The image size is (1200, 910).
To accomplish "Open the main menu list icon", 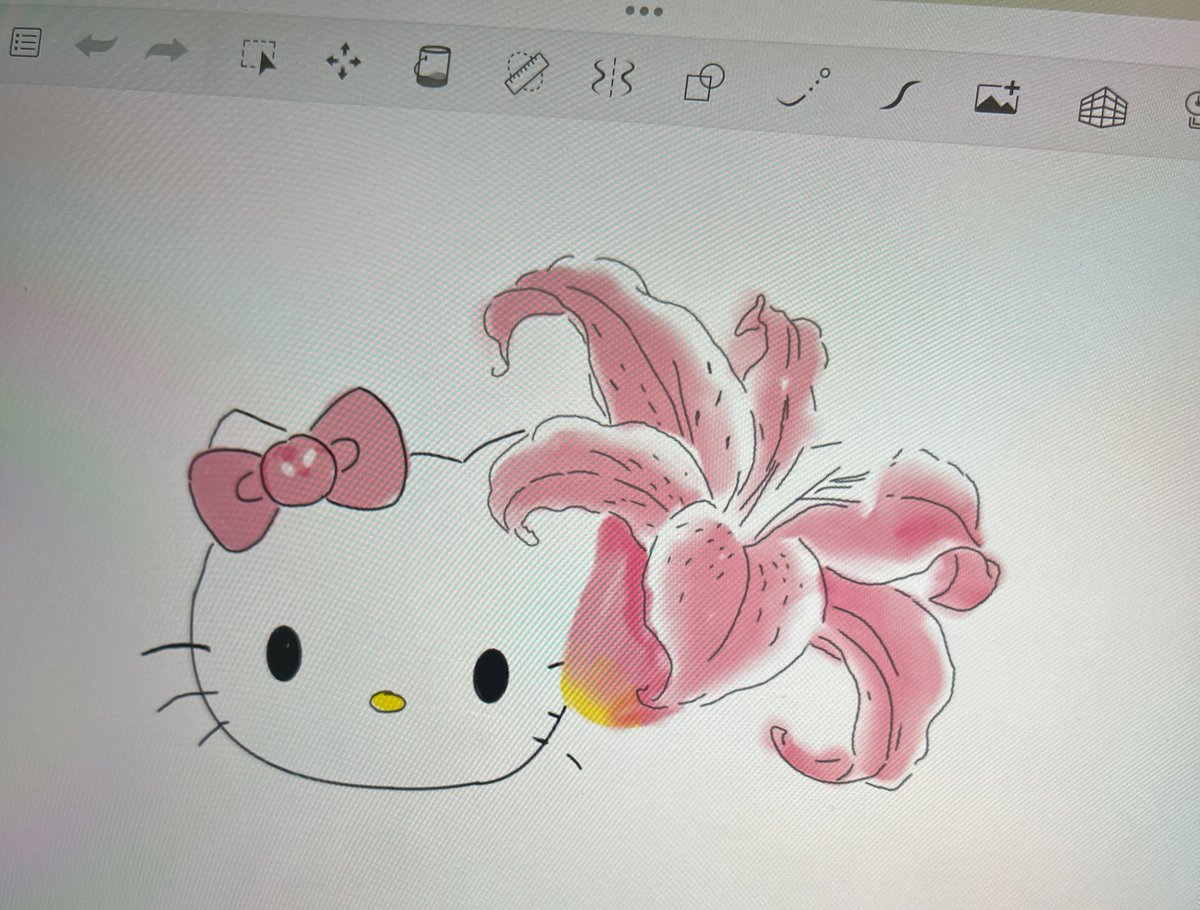I will (24, 43).
